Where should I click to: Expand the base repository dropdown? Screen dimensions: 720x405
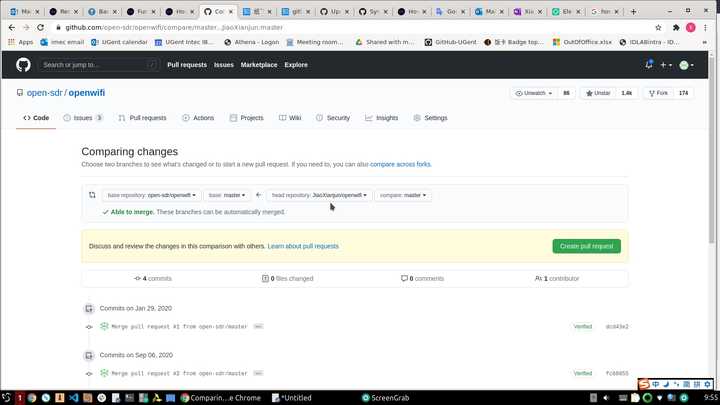point(152,195)
